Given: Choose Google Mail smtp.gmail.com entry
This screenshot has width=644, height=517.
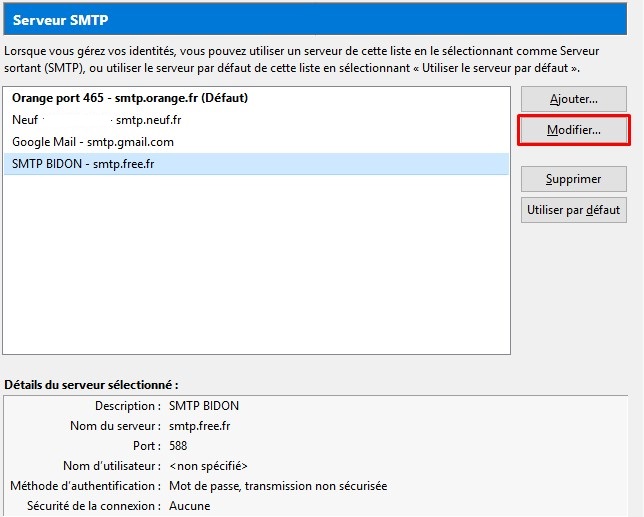Looking at the screenshot, I should coord(256,142).
